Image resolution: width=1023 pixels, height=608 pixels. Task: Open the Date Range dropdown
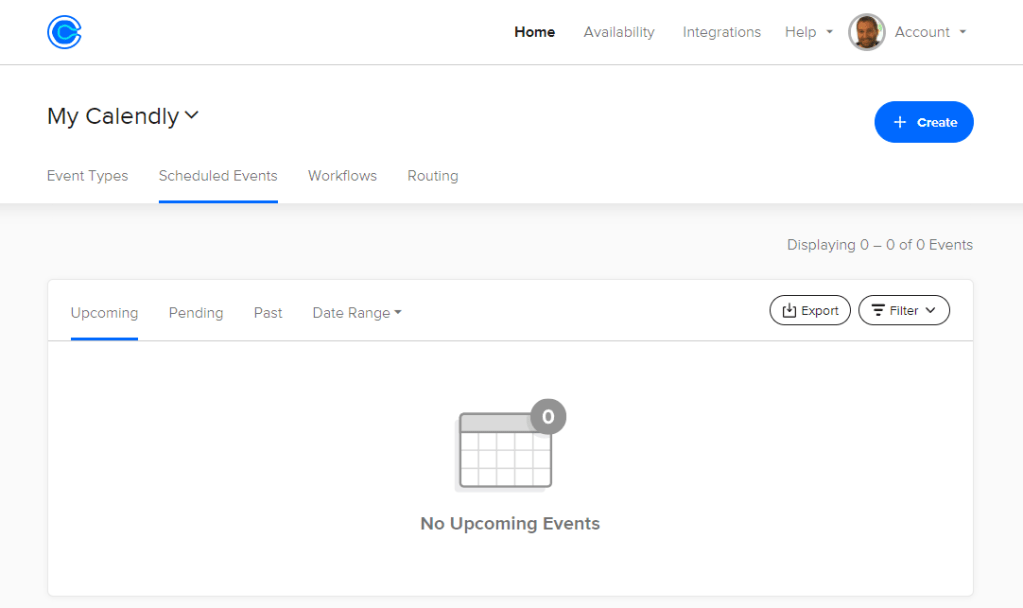(357, 313)
